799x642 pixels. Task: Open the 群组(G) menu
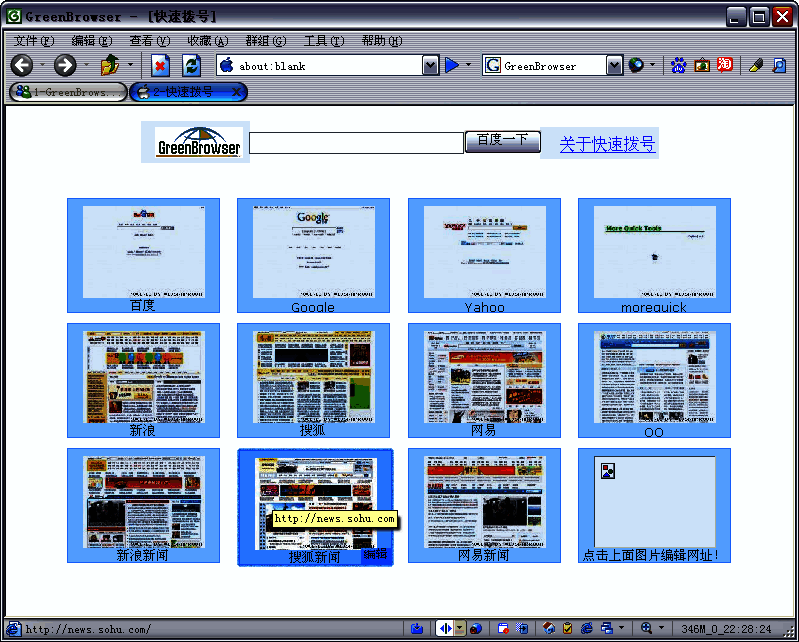coord(265,41)
